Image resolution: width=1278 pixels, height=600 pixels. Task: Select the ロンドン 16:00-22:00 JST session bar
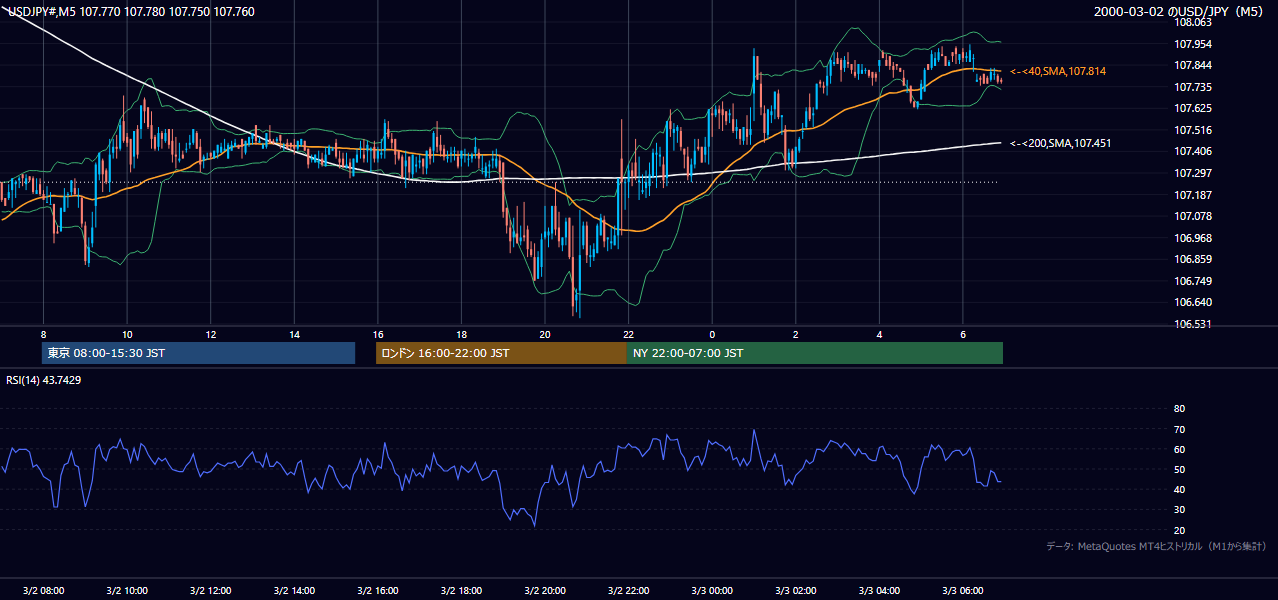(x=501, y=353)
